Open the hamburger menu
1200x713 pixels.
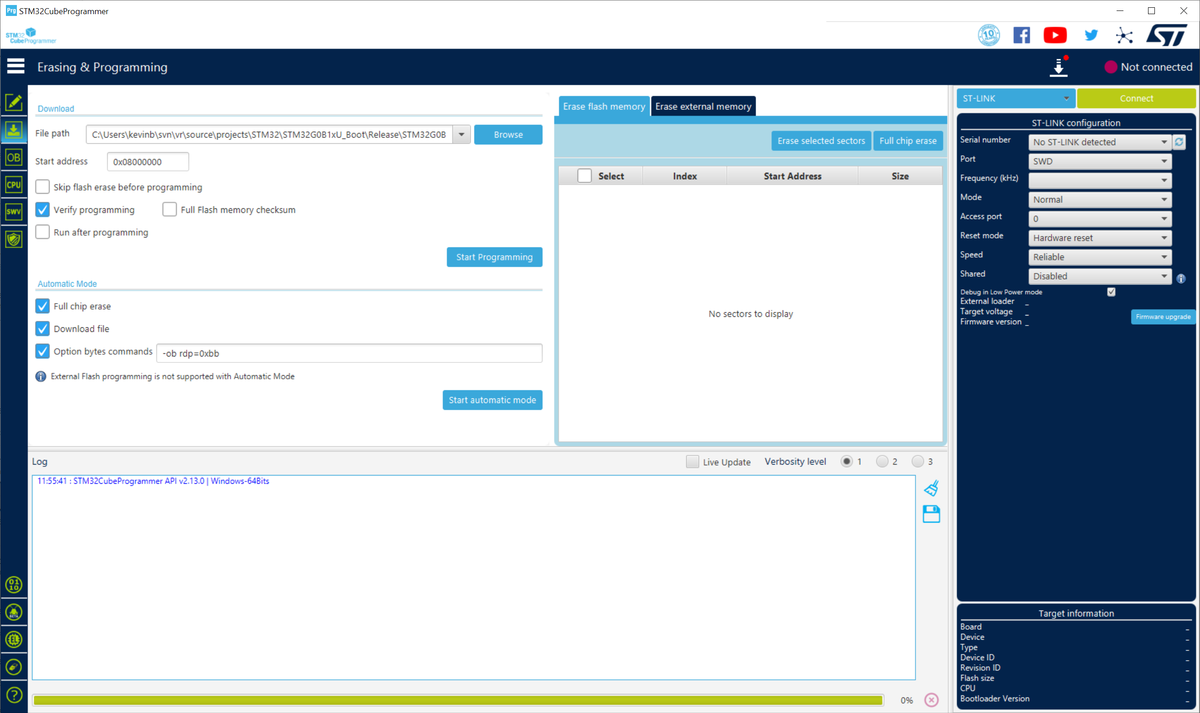click(16, 66)
